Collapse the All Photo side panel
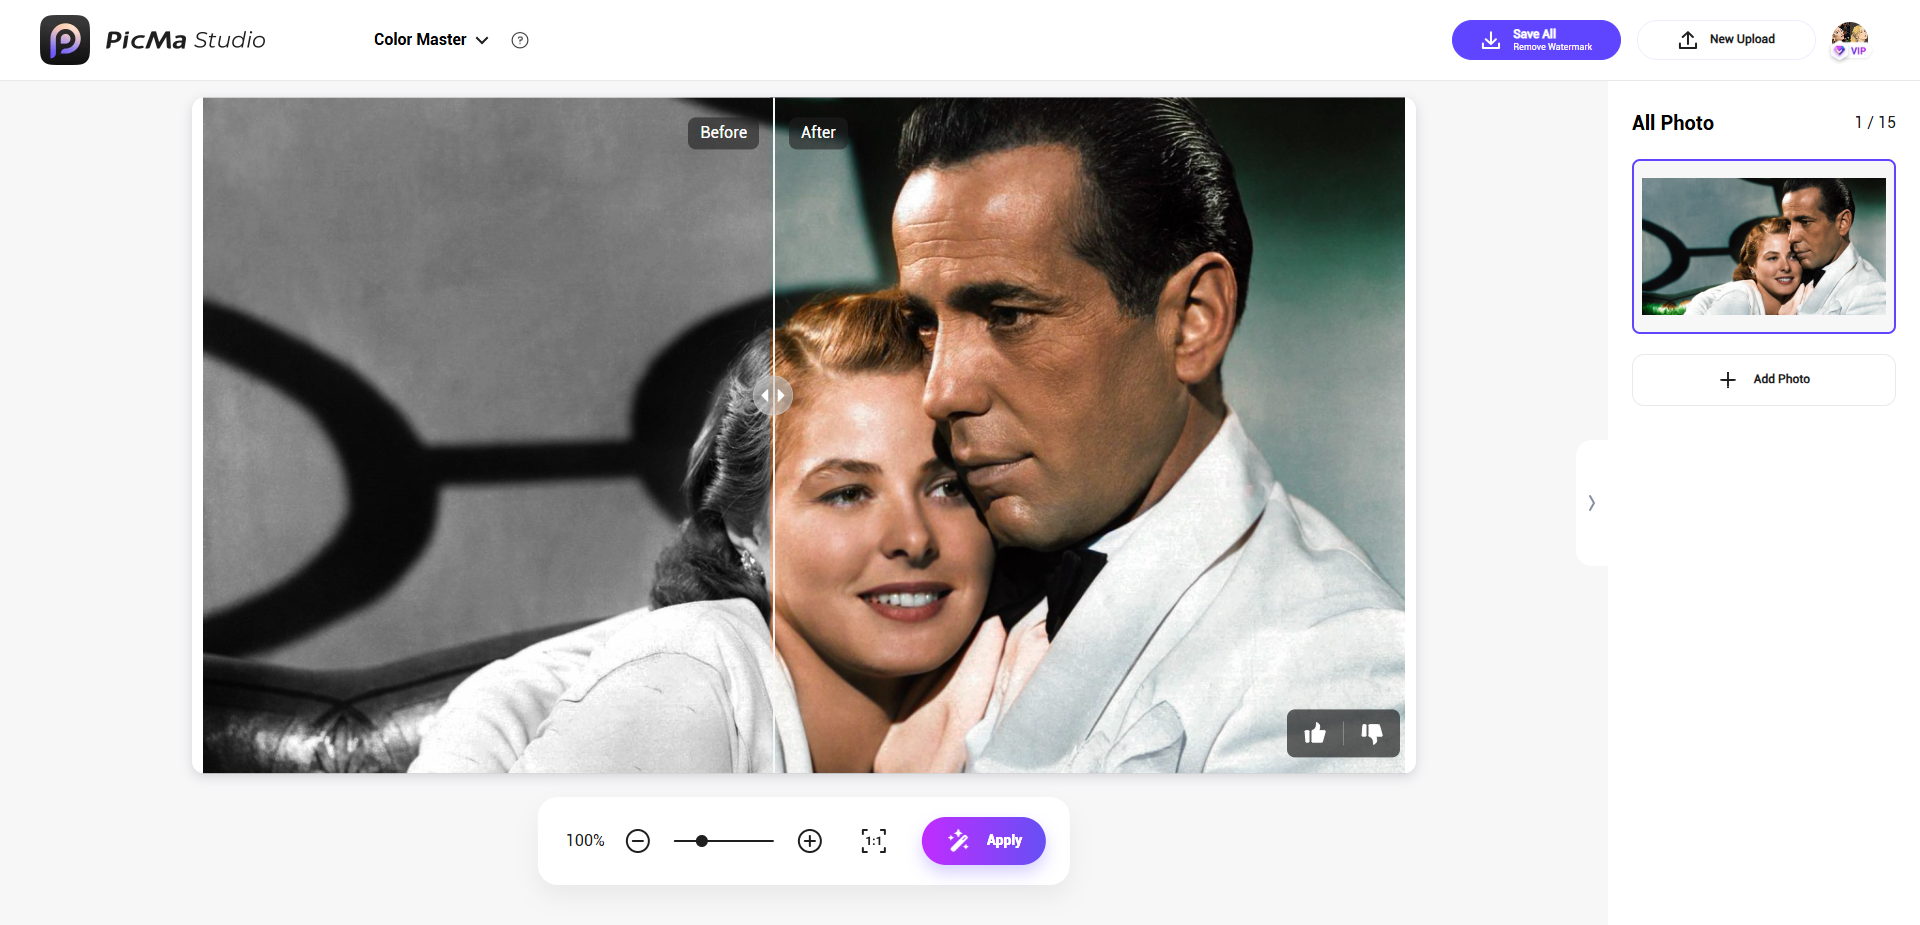The height and width of the screenshot is (925, 1920). point(1592,503)
